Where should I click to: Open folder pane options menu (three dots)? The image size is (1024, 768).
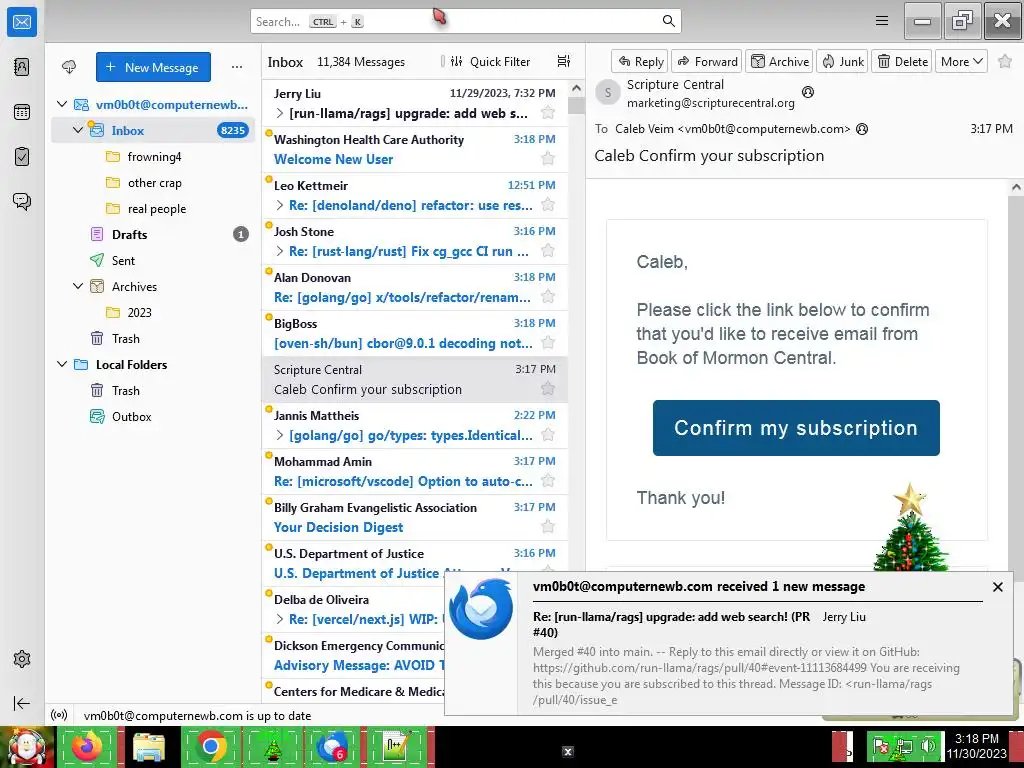[x=236, y=67]
